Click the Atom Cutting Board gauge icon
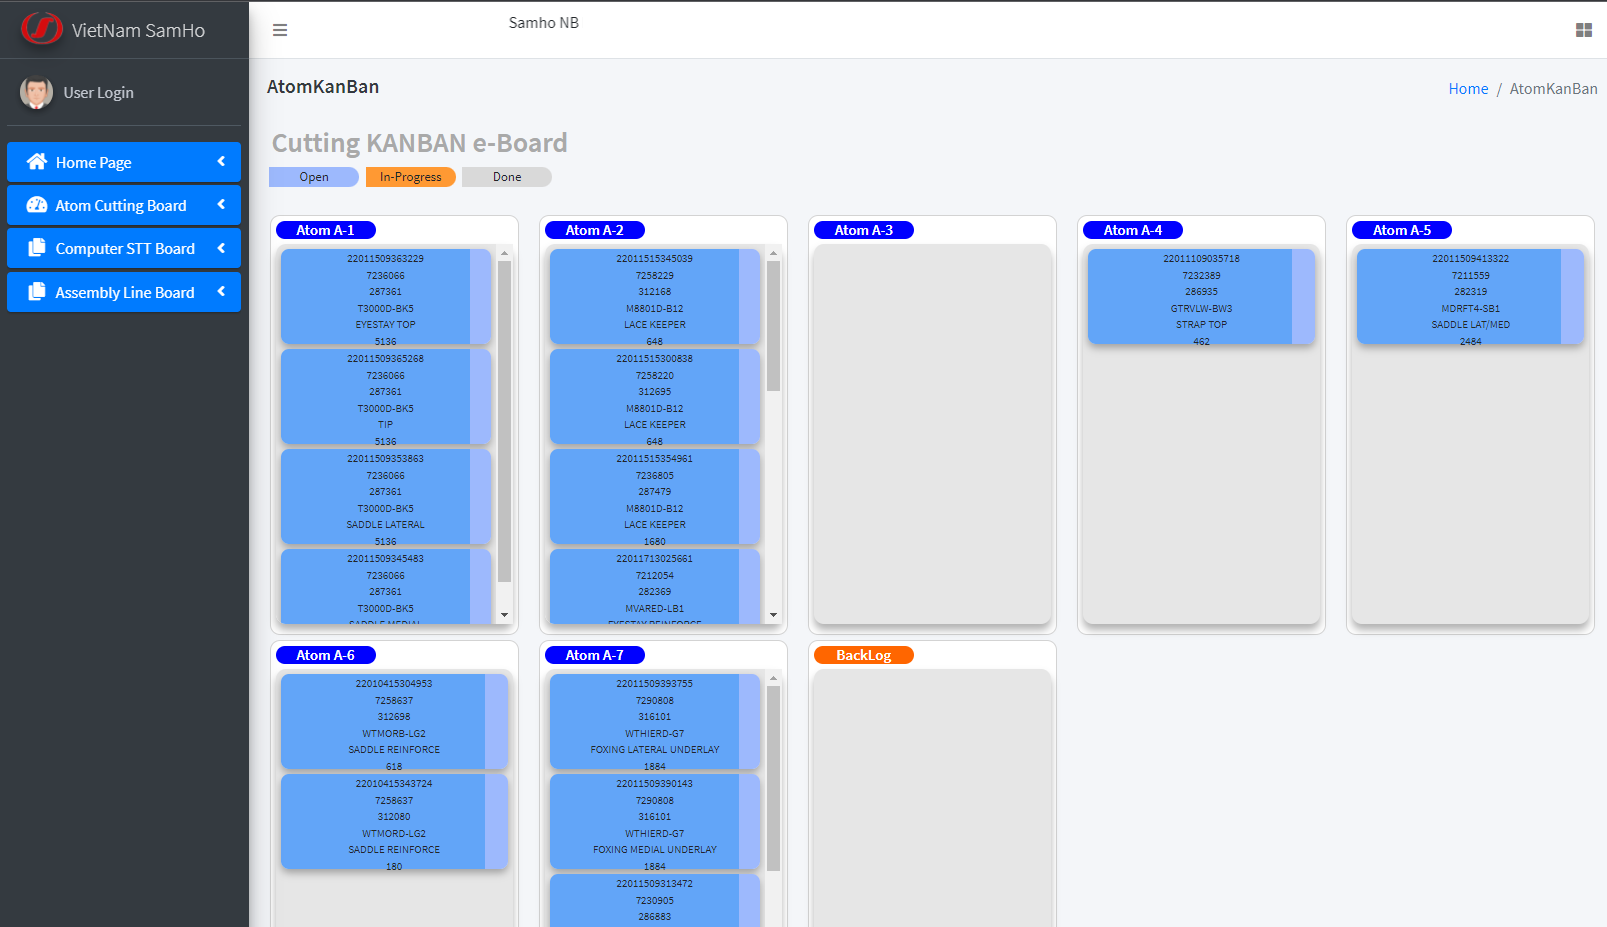This screenshot has height=927, width=1607. click(37, 205)
